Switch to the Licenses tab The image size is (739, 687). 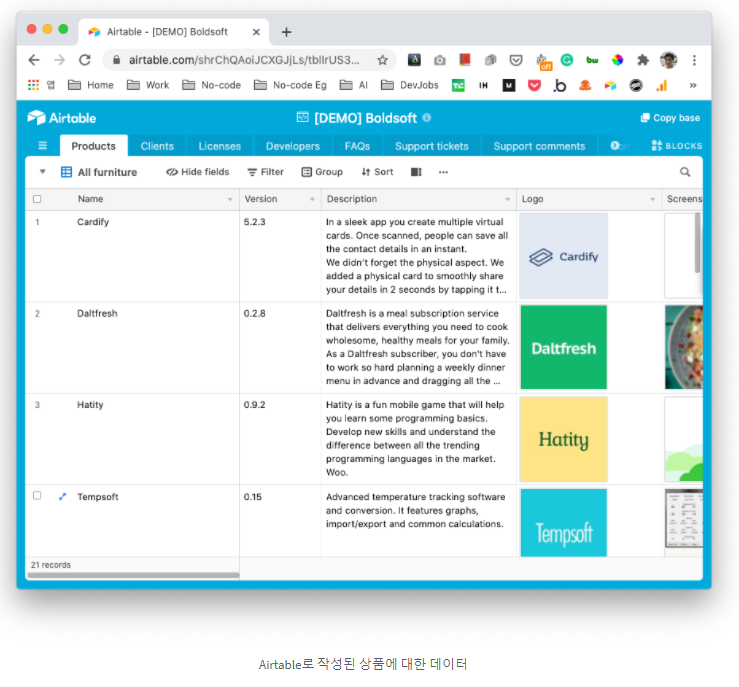(x=220, y=146)
